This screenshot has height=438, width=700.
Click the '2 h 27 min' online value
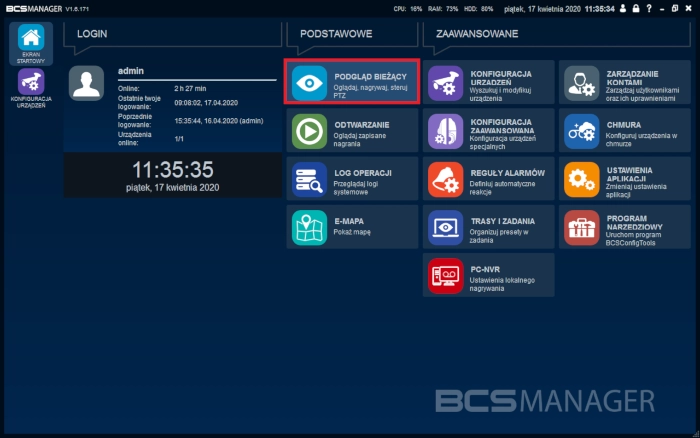[x=190, y=89]
